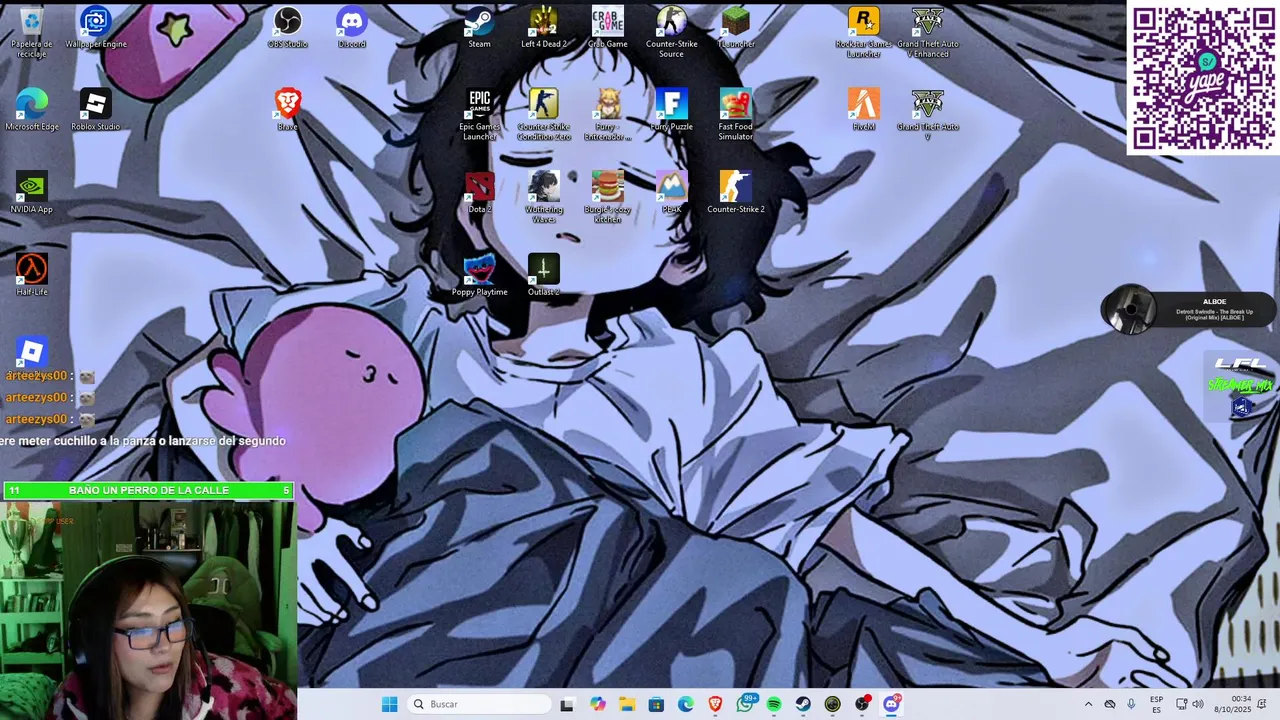This screenshot has width=1280, height=720.
Task: Select the Grand Theft Auto V Enhanced icon
Action: [928, 32]
